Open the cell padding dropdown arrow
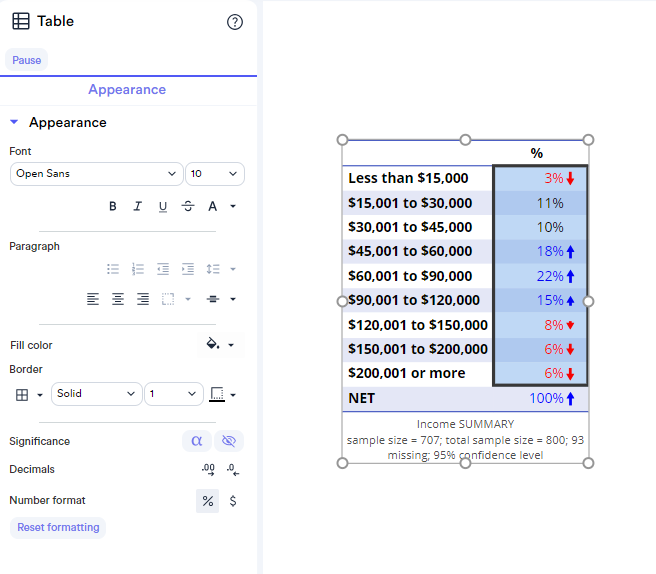This screenshot has width=656, height=574. coord(188,299)
